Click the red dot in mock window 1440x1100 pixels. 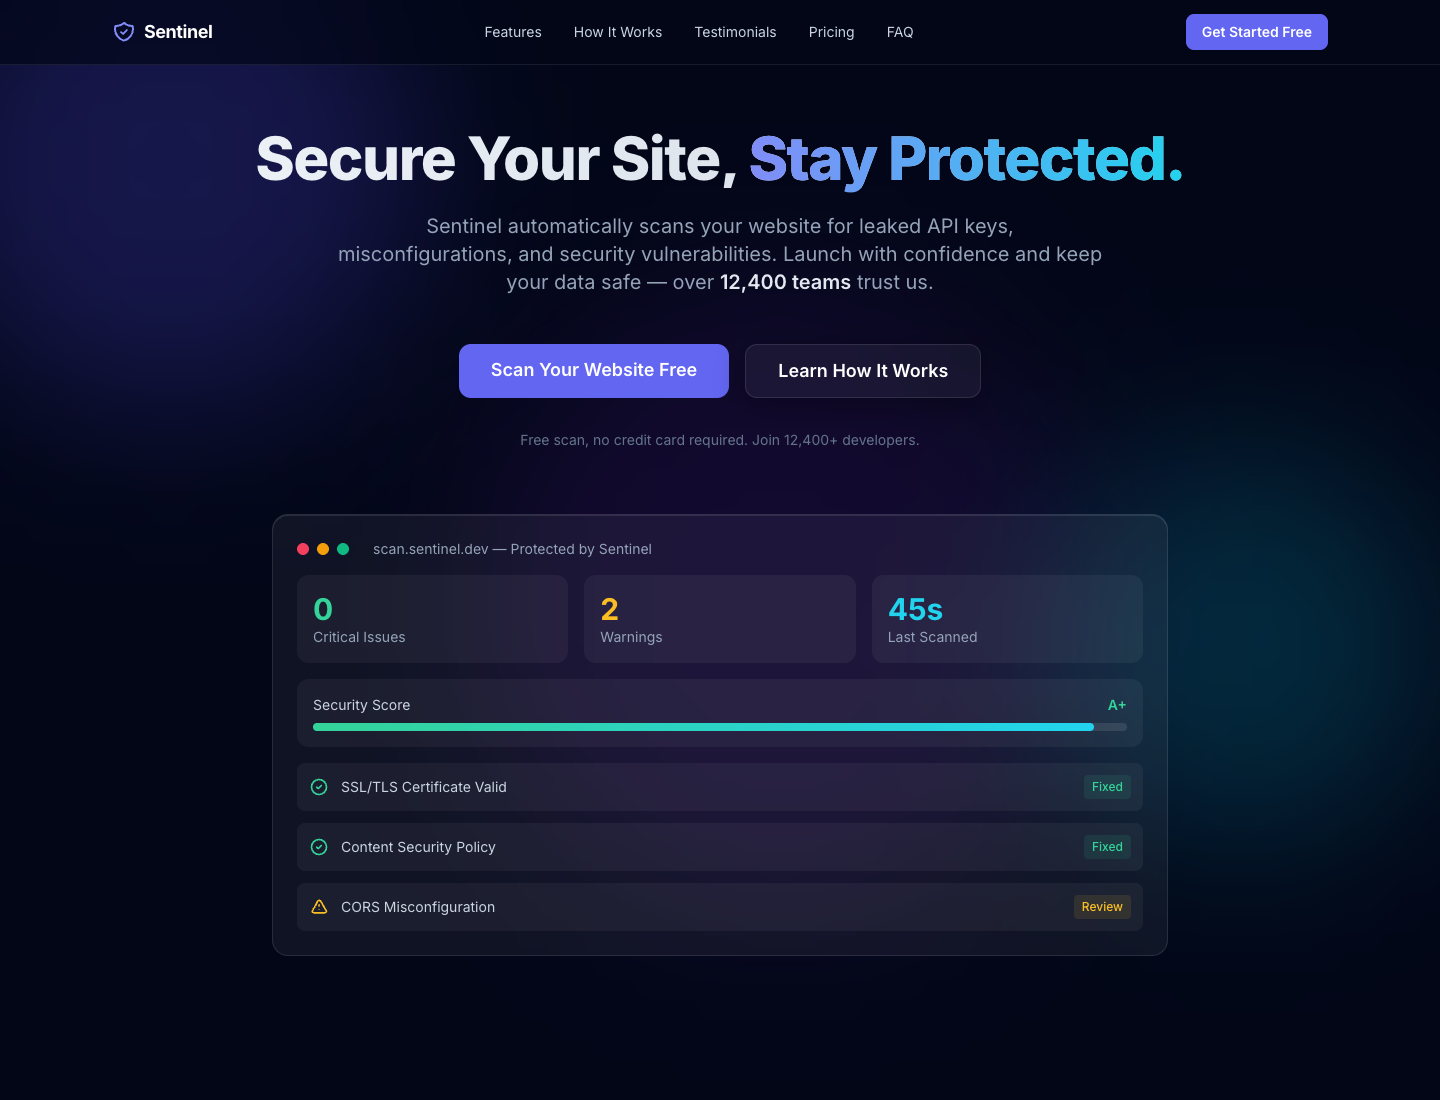tap(303, 549)
